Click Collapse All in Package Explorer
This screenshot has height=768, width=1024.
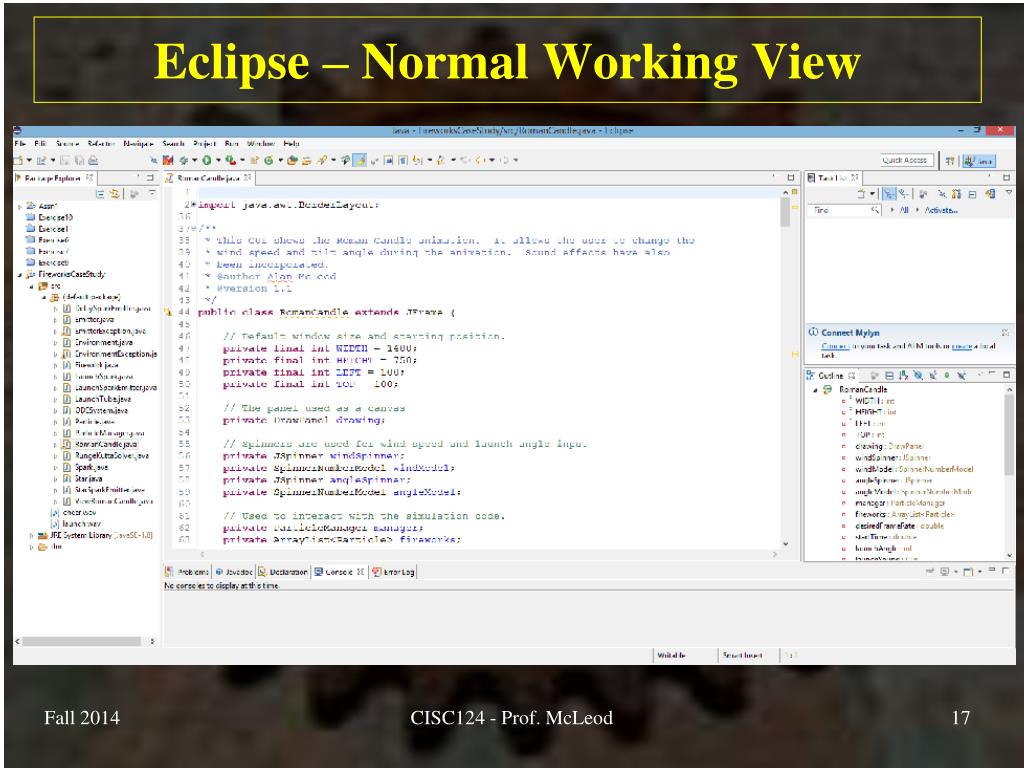point(101,194)
